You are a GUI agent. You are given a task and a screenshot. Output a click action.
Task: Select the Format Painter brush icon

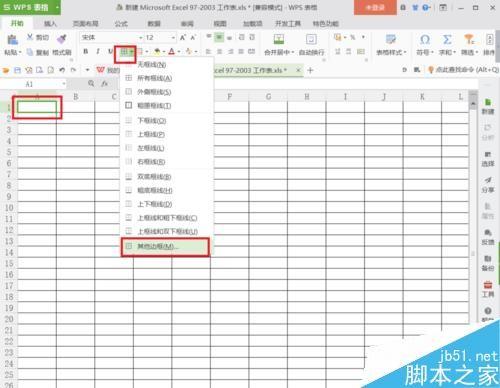tap(61, 39)
